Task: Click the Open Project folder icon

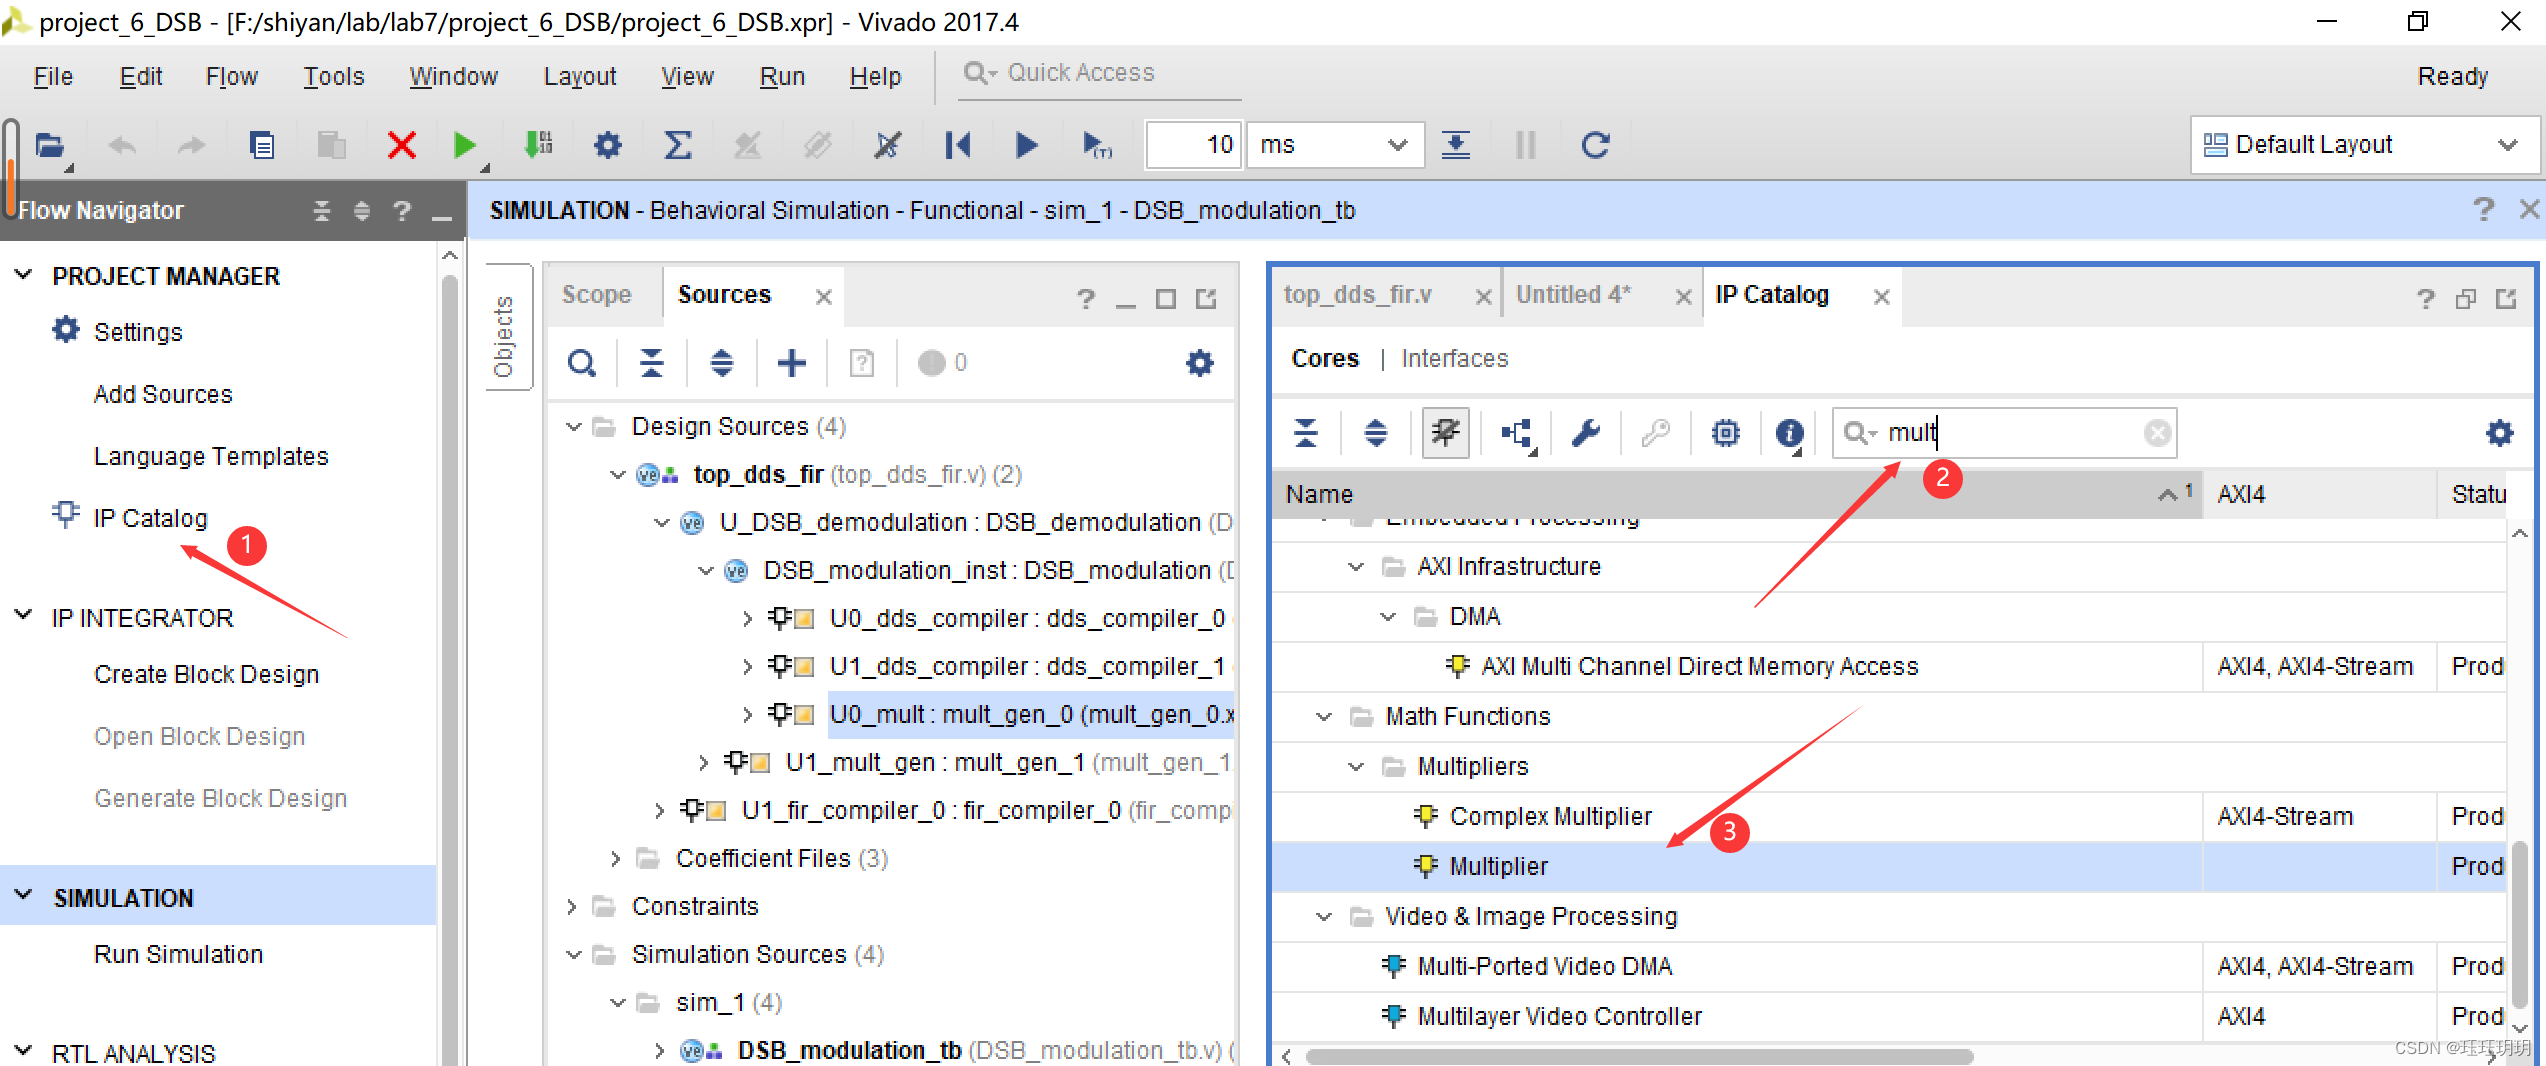Action: point(49,146)
